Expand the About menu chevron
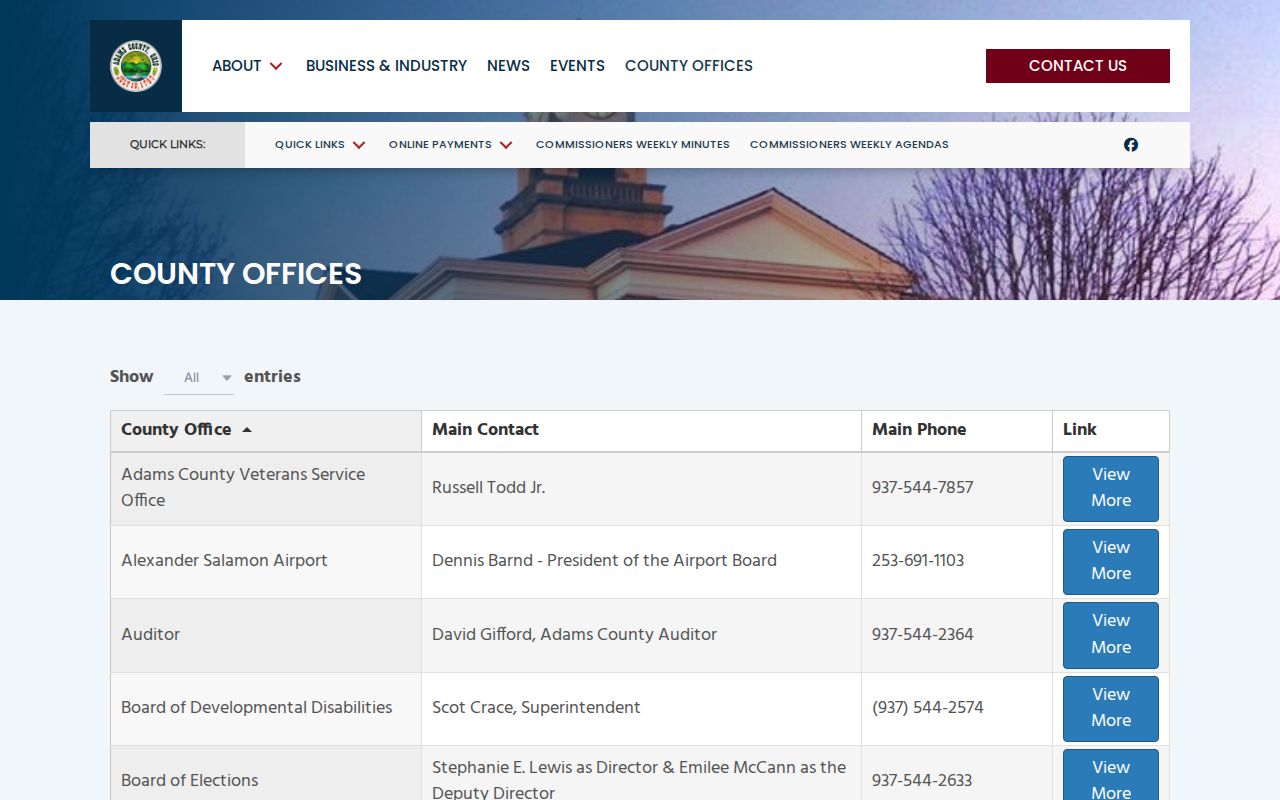The image size is (1280, 800). pos(276,66)
